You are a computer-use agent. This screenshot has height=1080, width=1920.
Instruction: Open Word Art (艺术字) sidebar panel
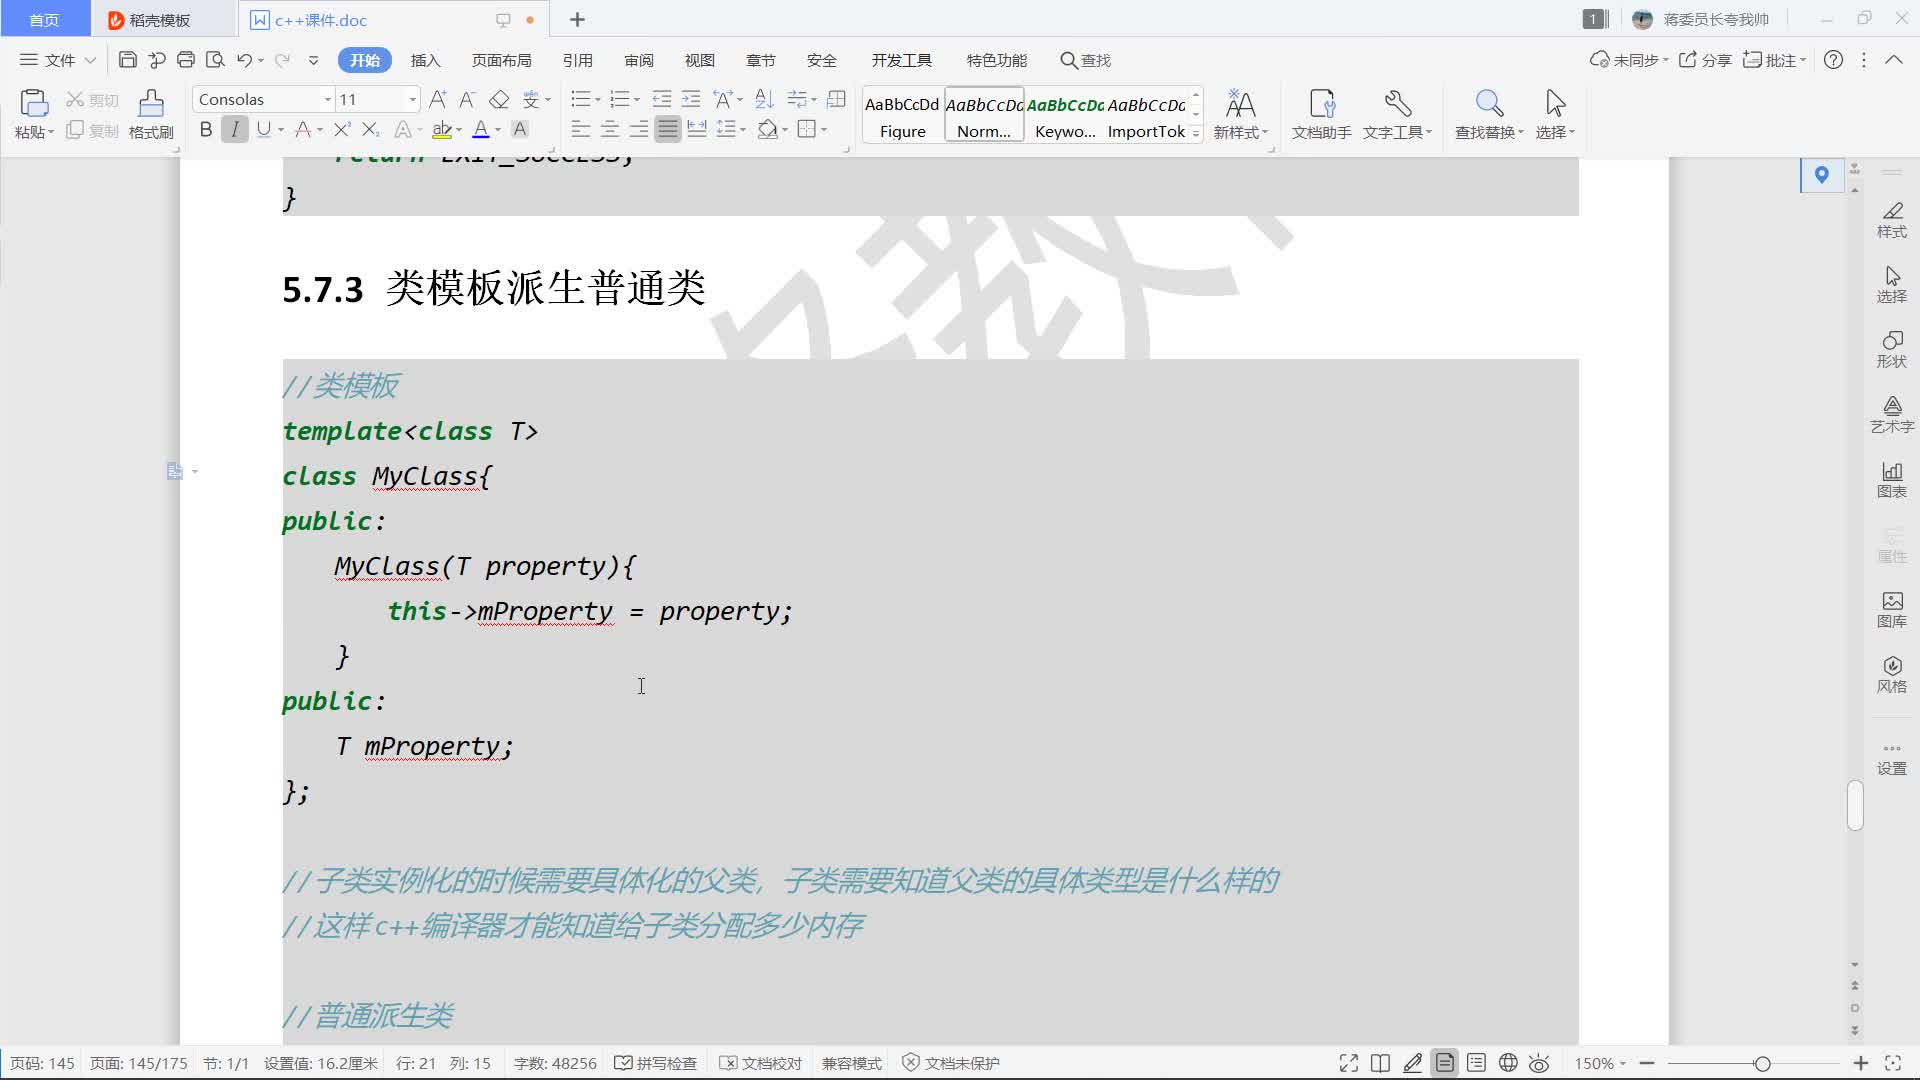pos(1892,415)
